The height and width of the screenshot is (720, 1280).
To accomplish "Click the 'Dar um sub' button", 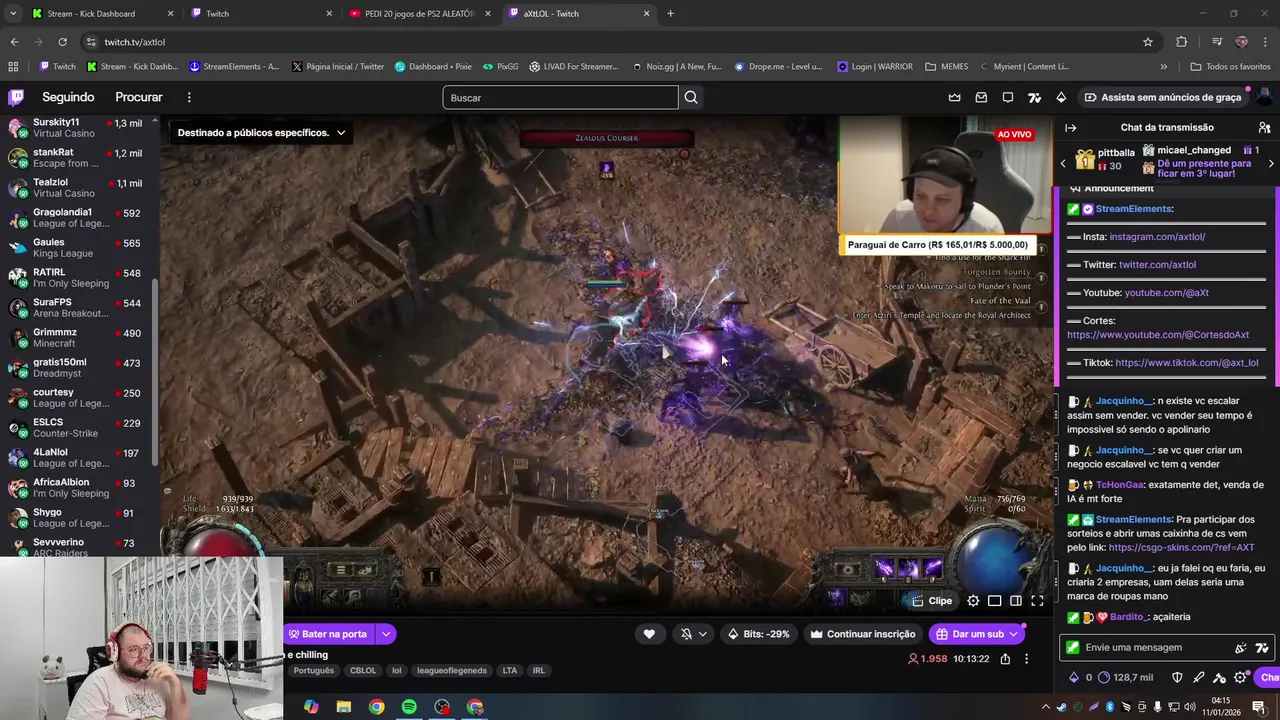I will point(969,634).
